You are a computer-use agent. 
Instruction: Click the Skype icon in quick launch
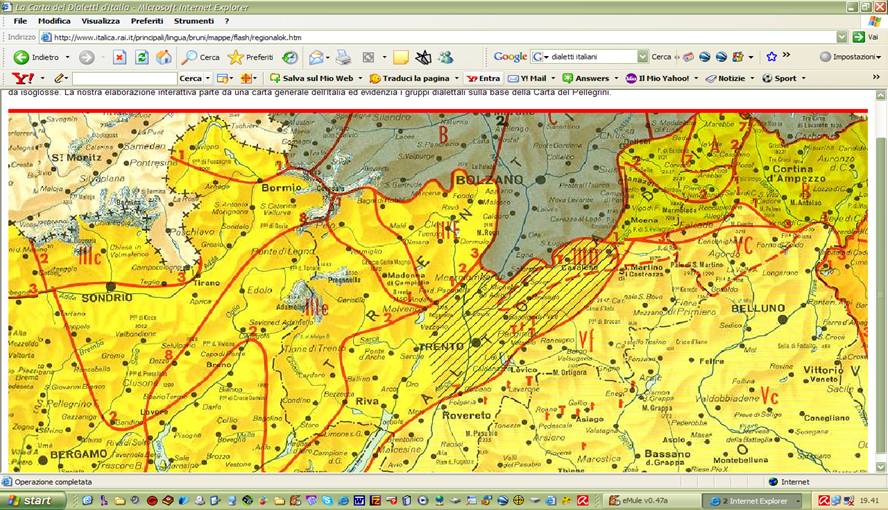(328, 501)
